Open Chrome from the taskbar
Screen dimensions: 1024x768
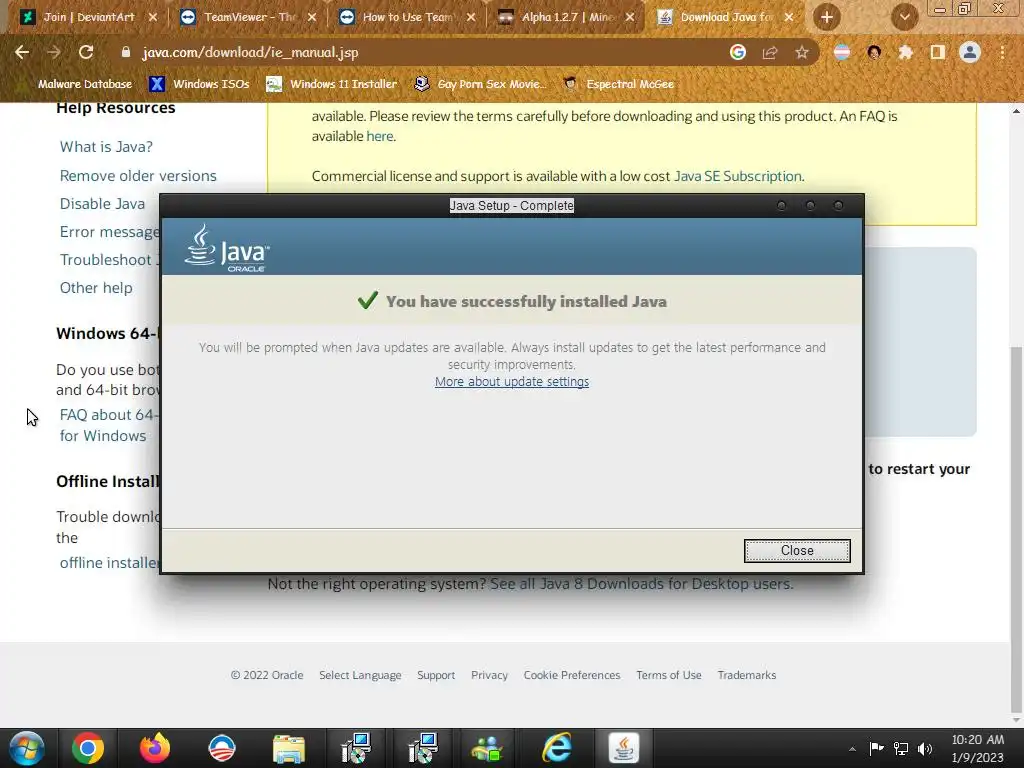88,748
